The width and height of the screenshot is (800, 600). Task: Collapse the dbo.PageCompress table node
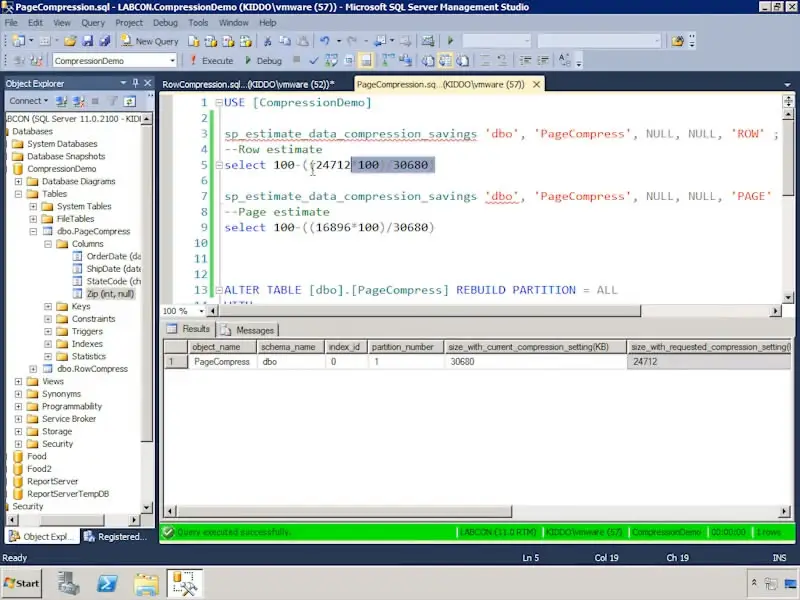point(33,231)
